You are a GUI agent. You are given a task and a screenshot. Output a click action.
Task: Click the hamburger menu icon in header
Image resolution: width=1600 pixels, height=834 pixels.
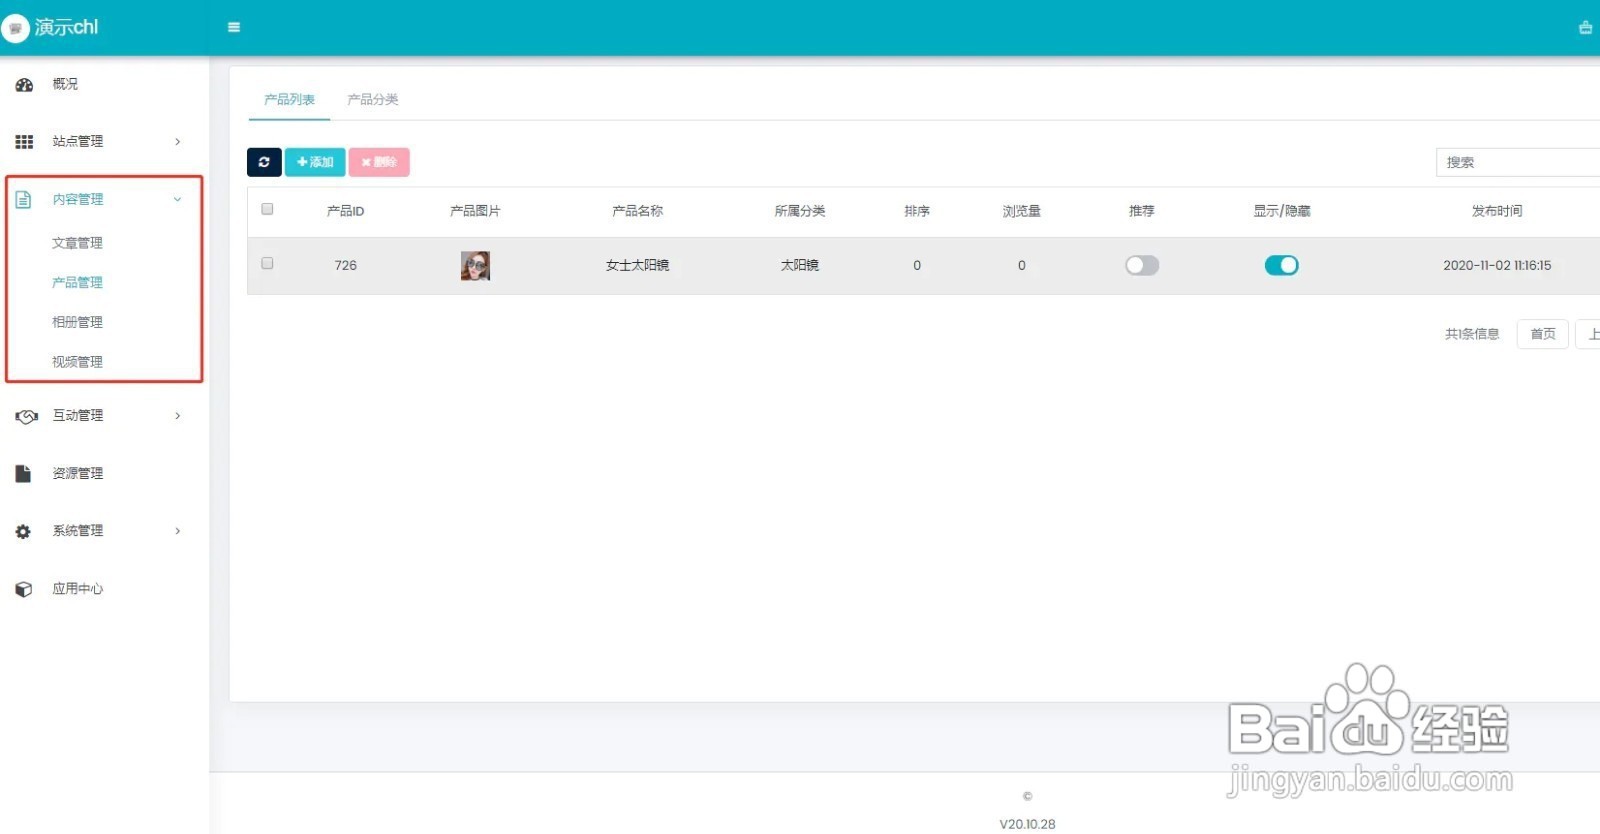234,27
